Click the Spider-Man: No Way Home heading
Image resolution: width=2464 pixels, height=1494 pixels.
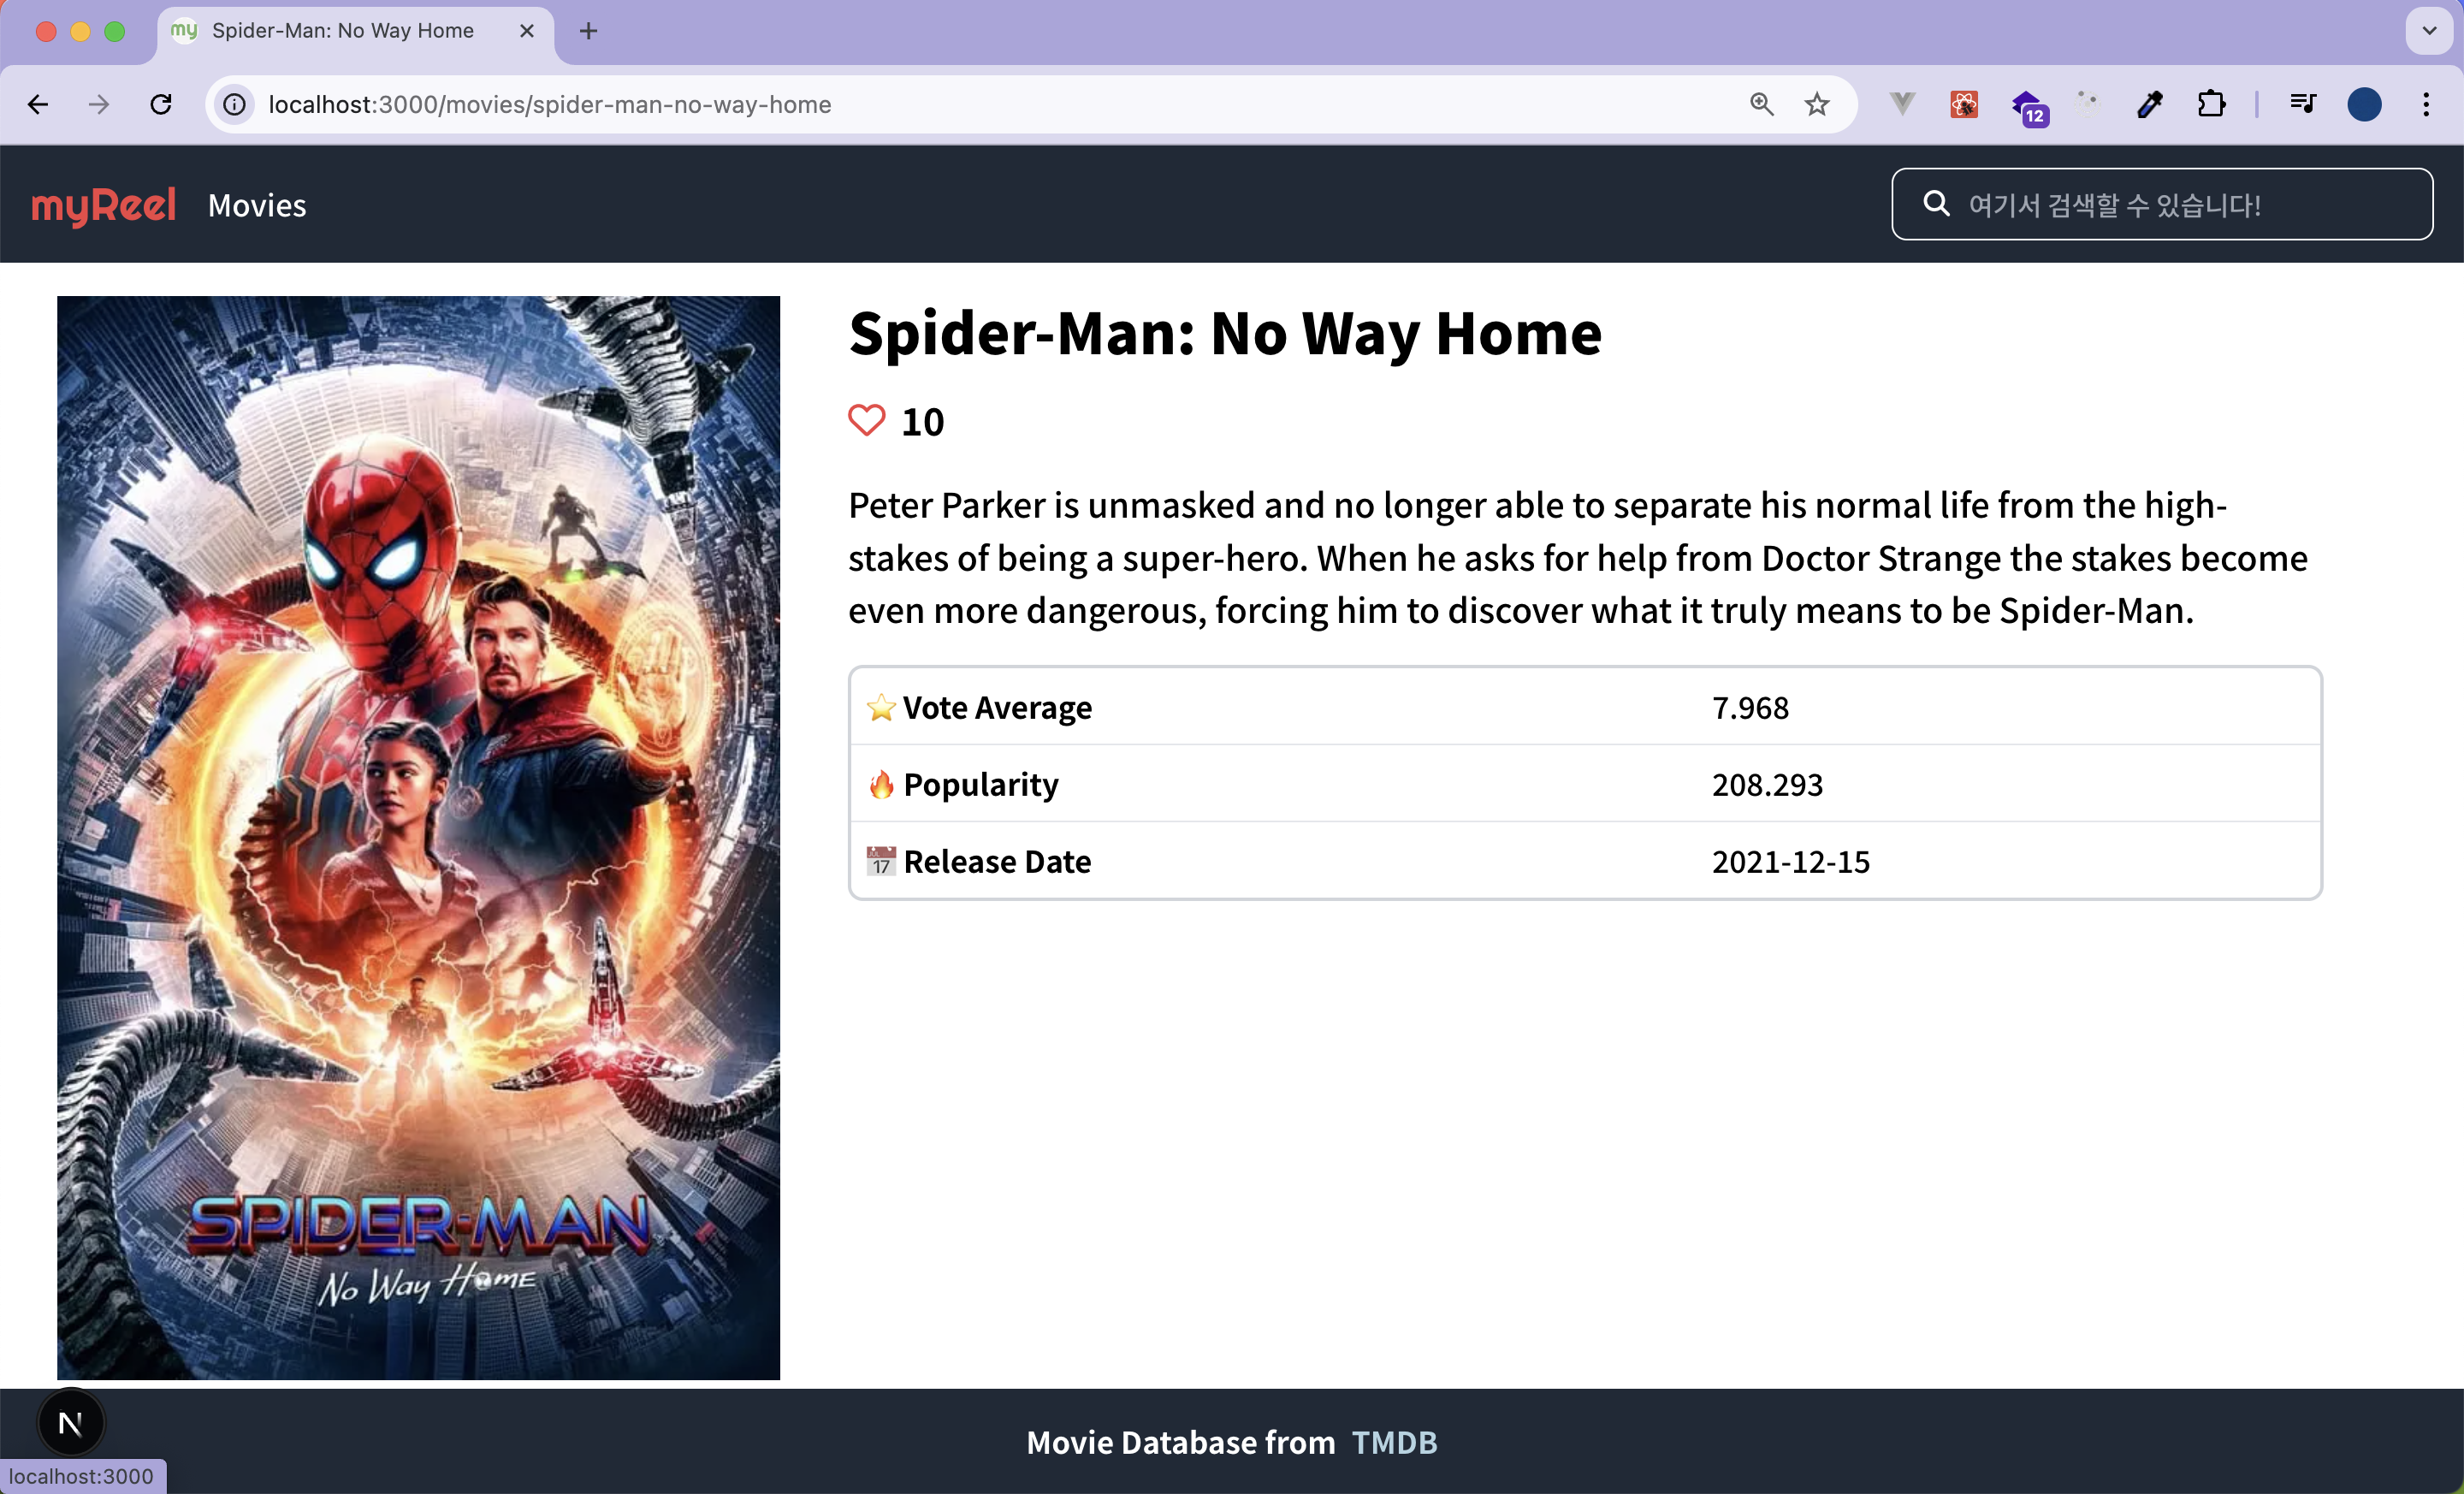pos(1225,334)
